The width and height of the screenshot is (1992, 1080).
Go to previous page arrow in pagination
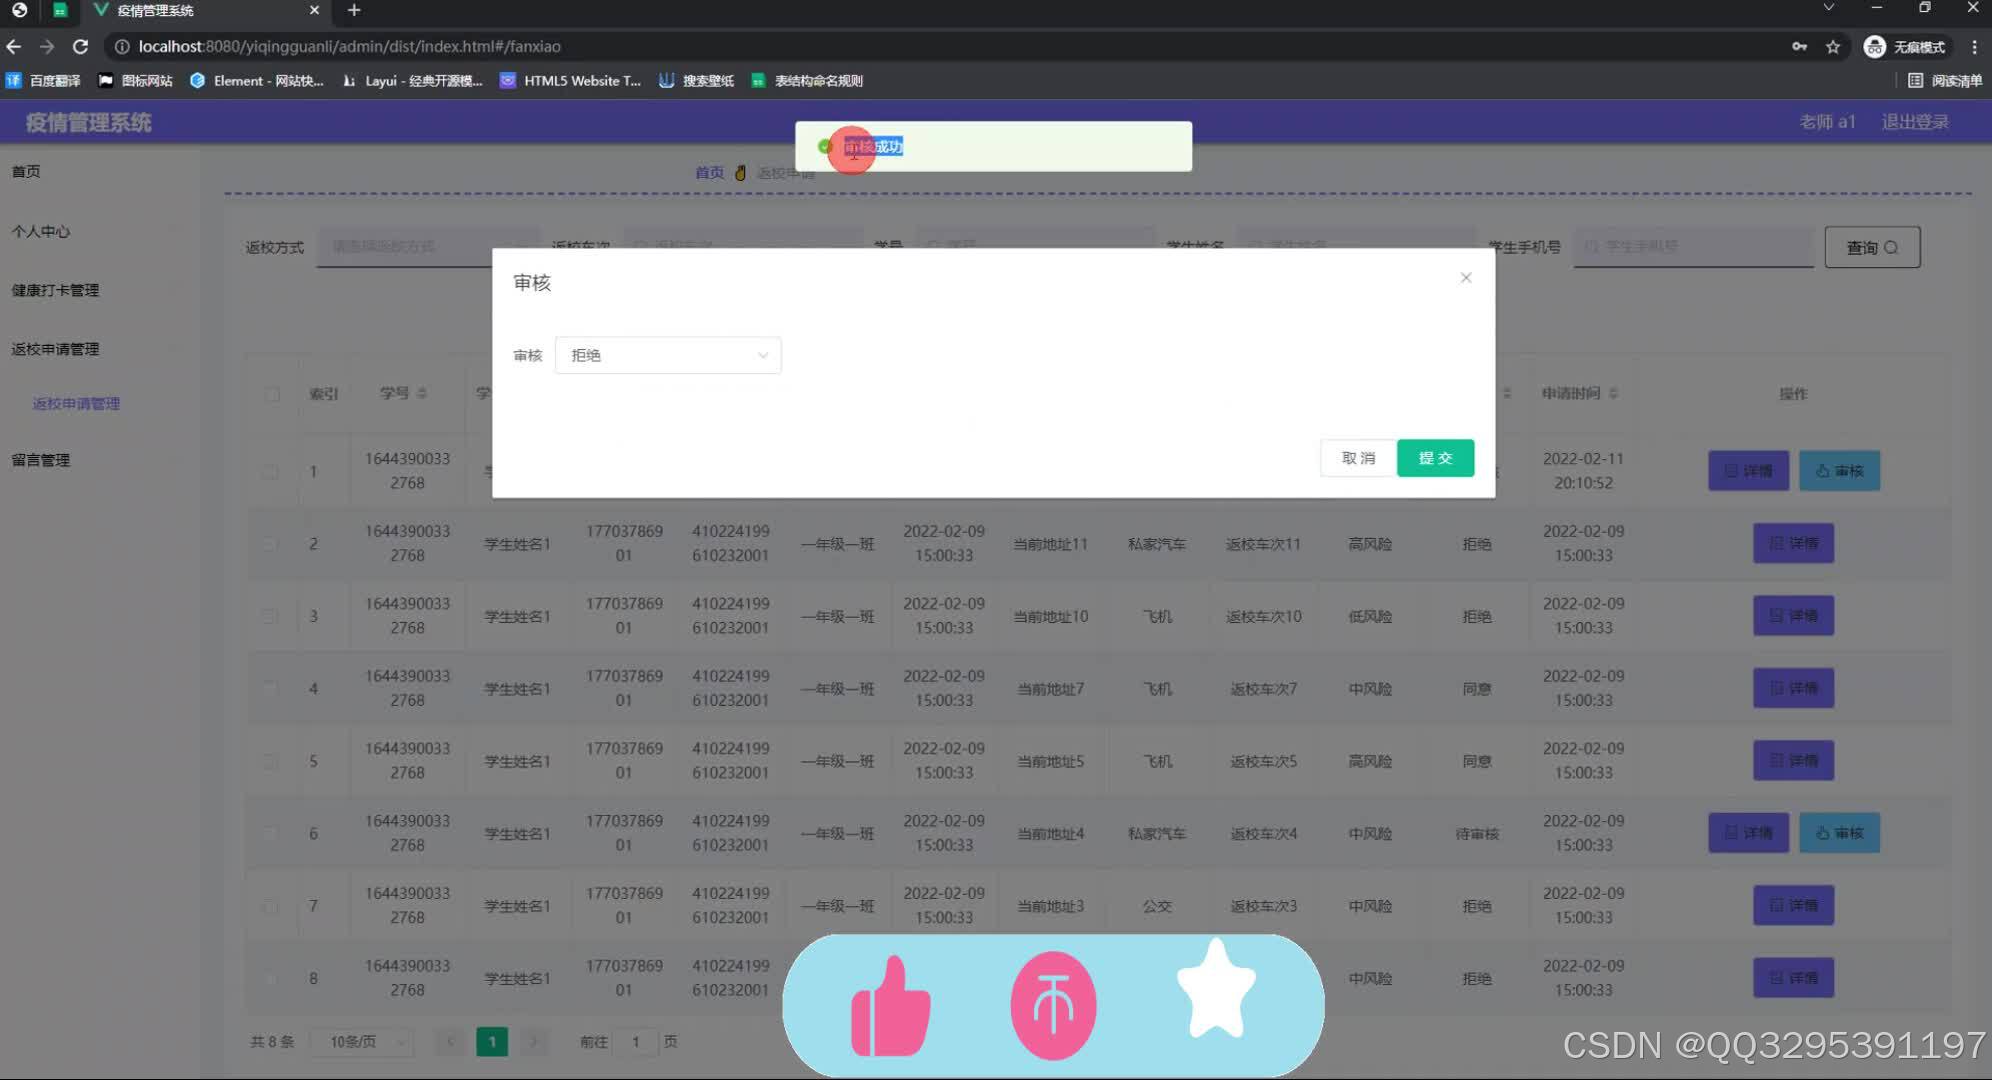point(450,1042)
